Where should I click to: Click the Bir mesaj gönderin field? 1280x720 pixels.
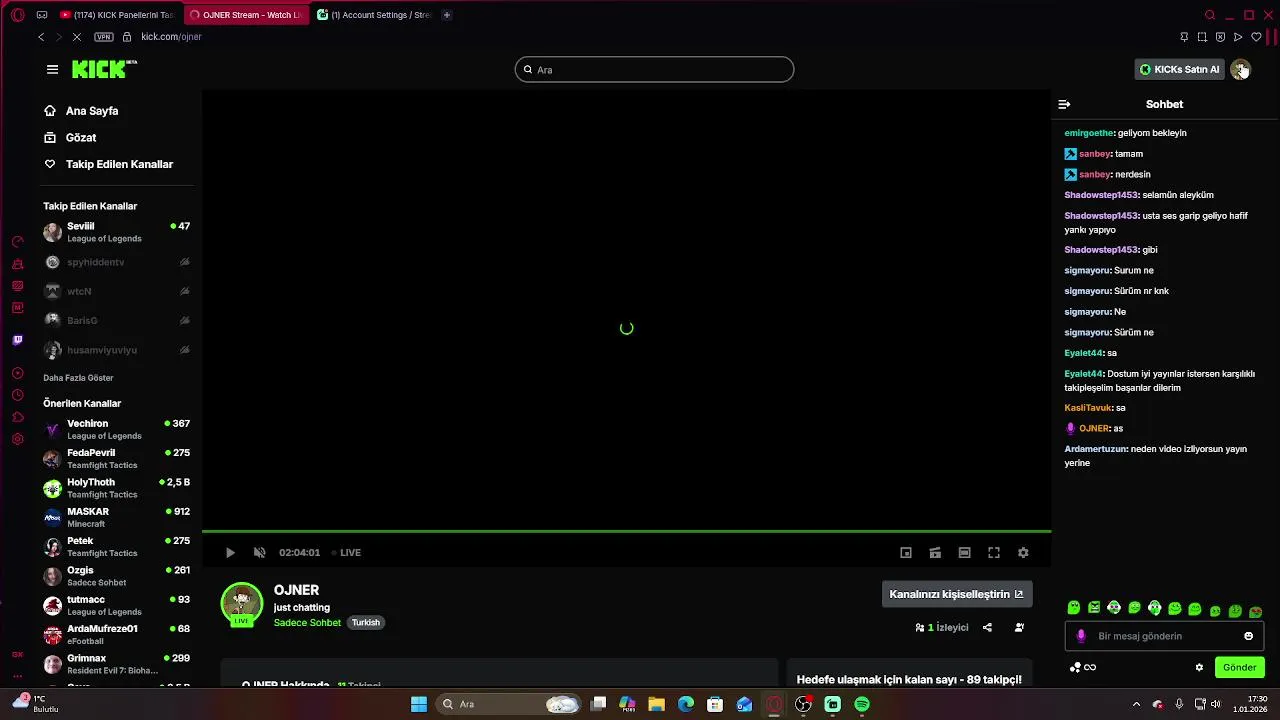pyautogui.click(x=1165, y=636)
